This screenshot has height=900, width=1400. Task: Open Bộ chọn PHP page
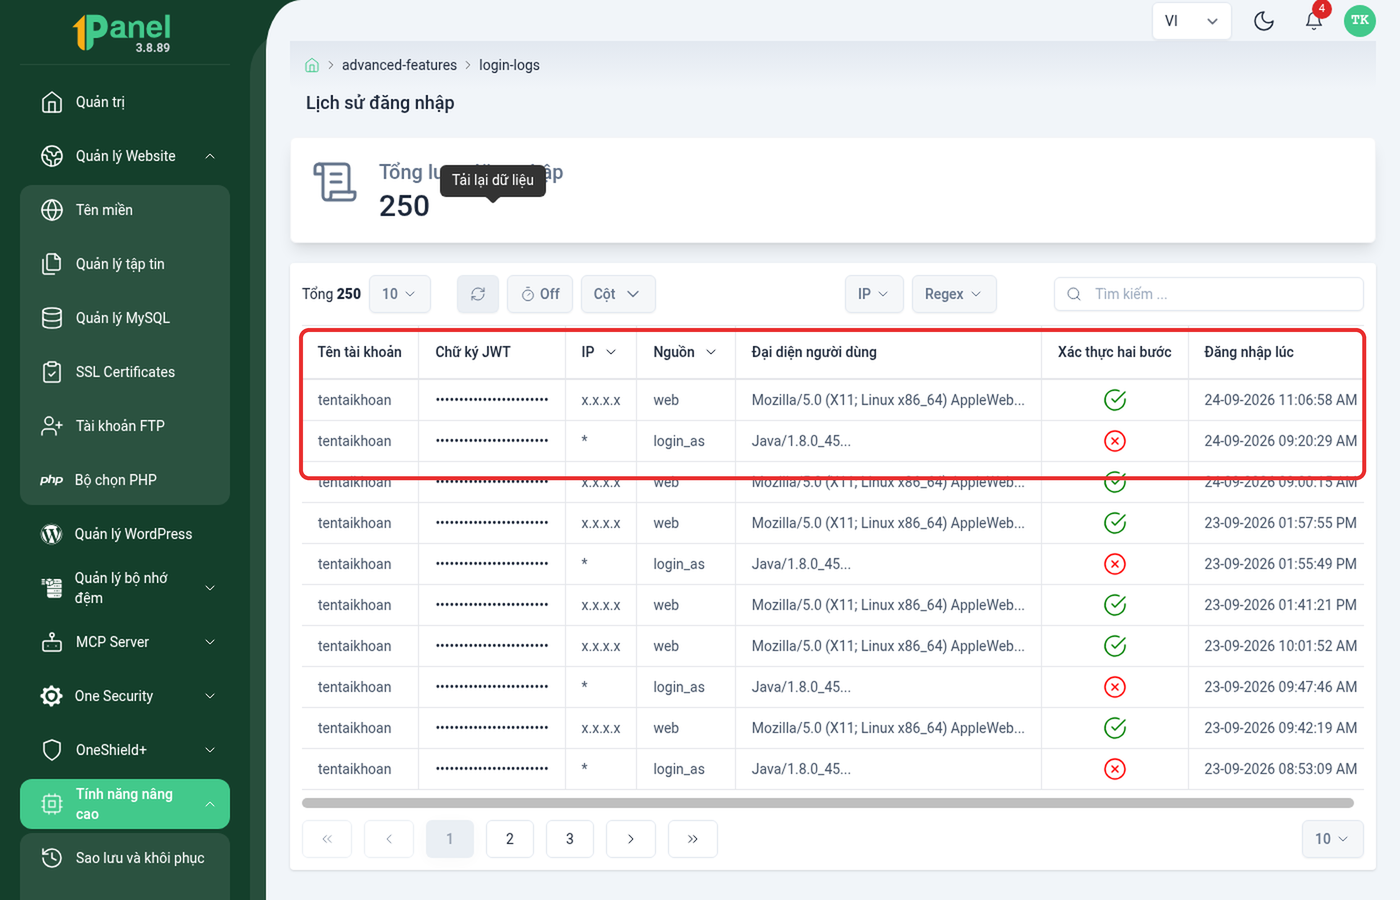(125, 480)
